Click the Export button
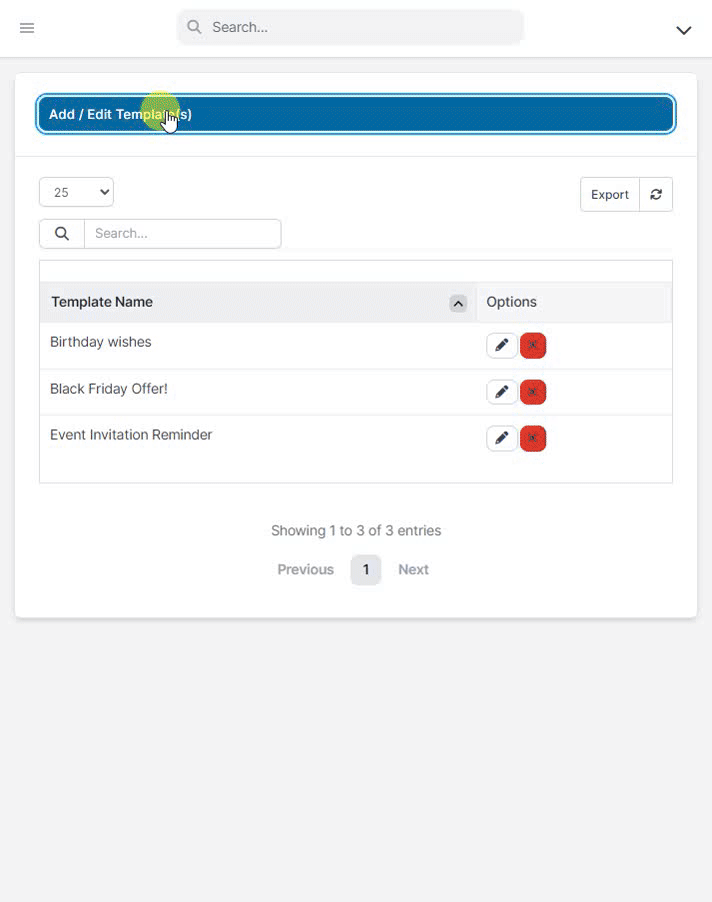The image size is (712, 902). click(x=609, y=195)
